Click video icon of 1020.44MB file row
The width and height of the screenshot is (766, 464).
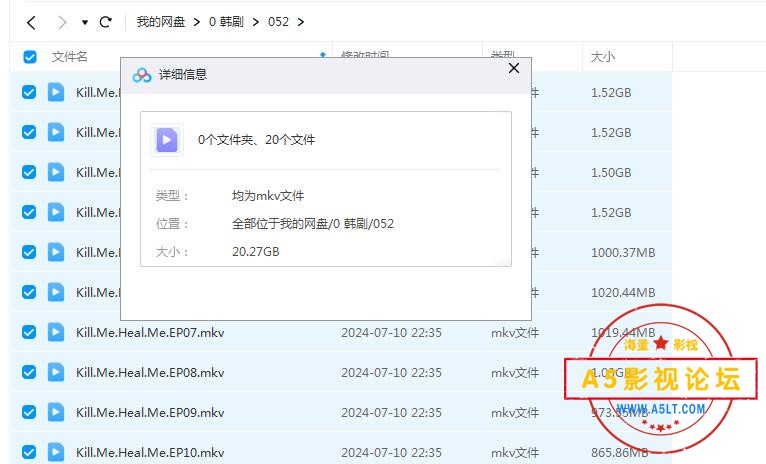point(56,293)
